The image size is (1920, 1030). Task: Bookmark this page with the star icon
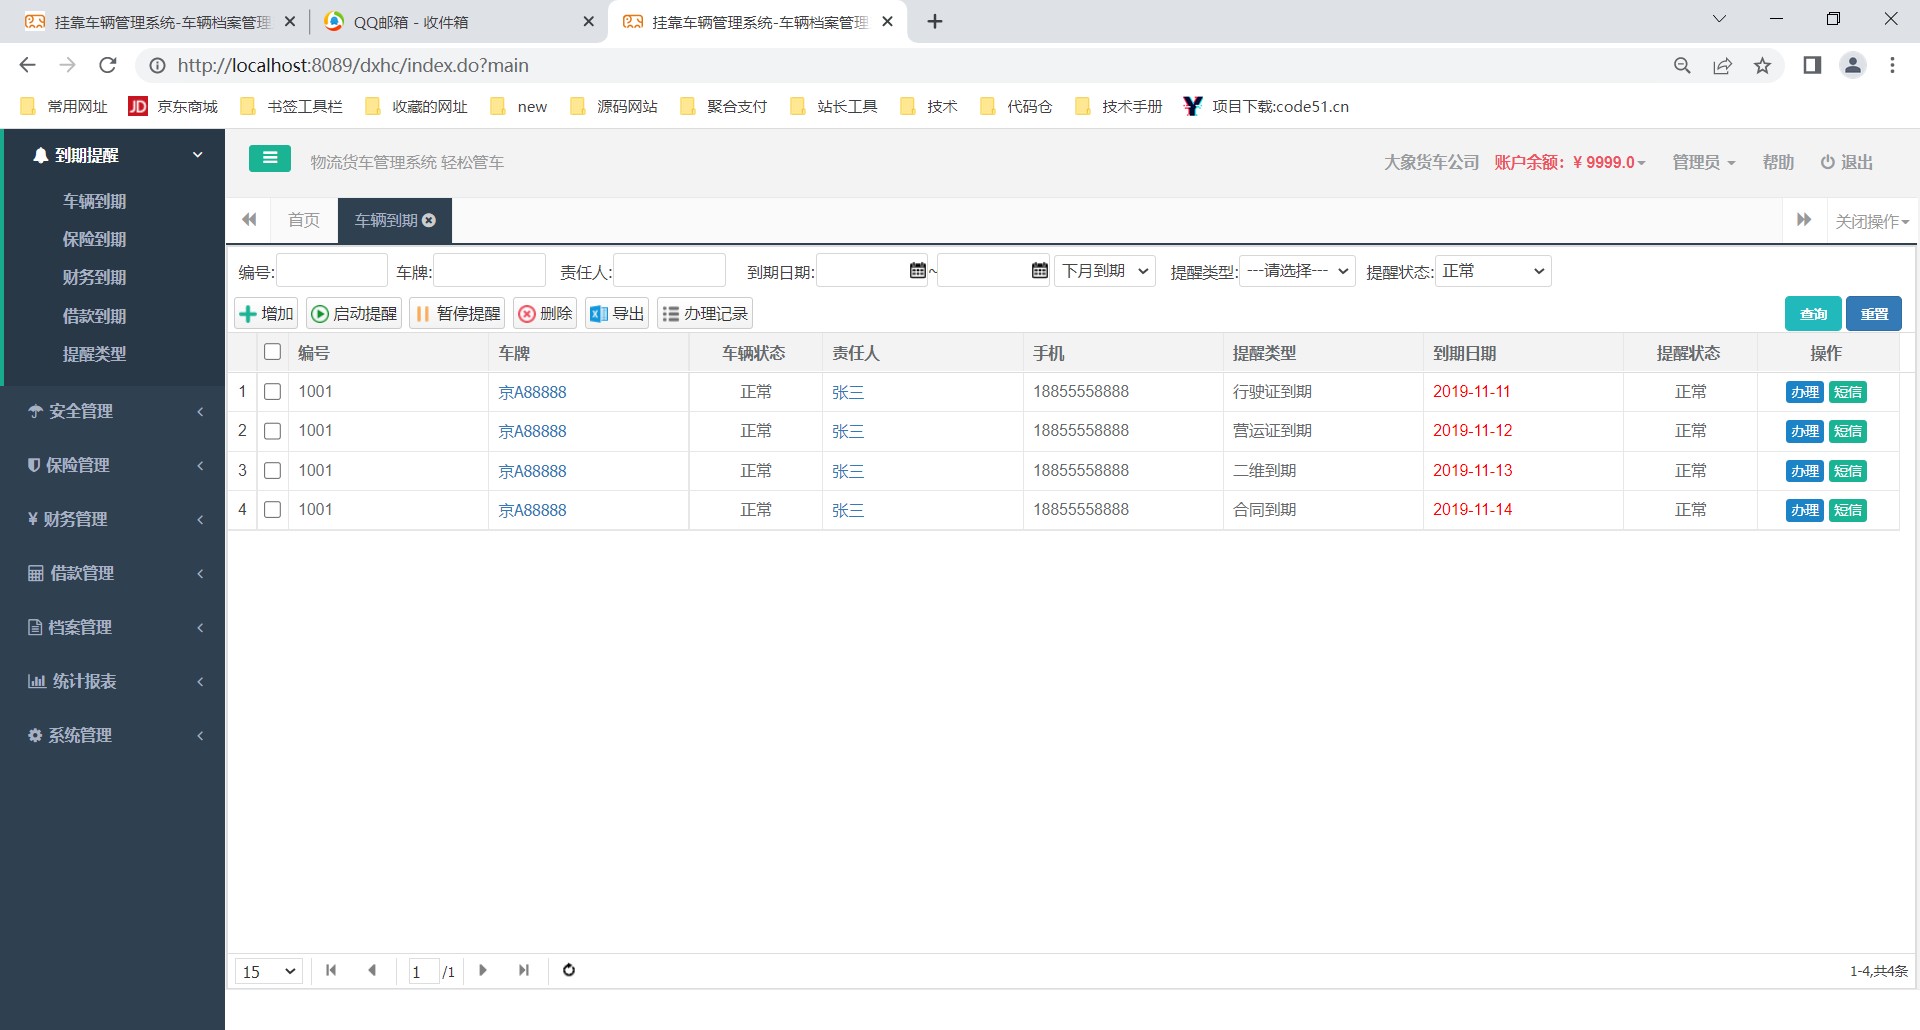[x=1762, y=65]
